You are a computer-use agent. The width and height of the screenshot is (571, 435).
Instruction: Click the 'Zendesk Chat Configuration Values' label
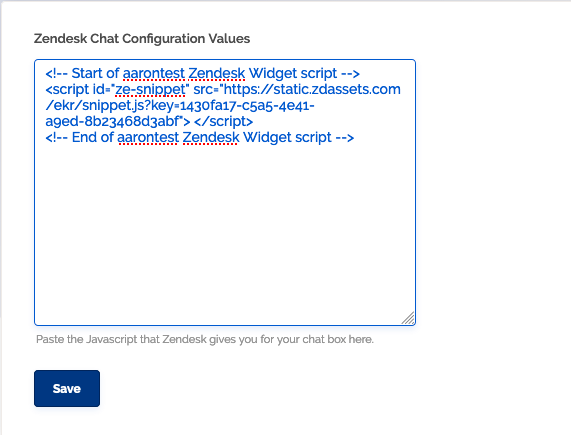(142, 39)
